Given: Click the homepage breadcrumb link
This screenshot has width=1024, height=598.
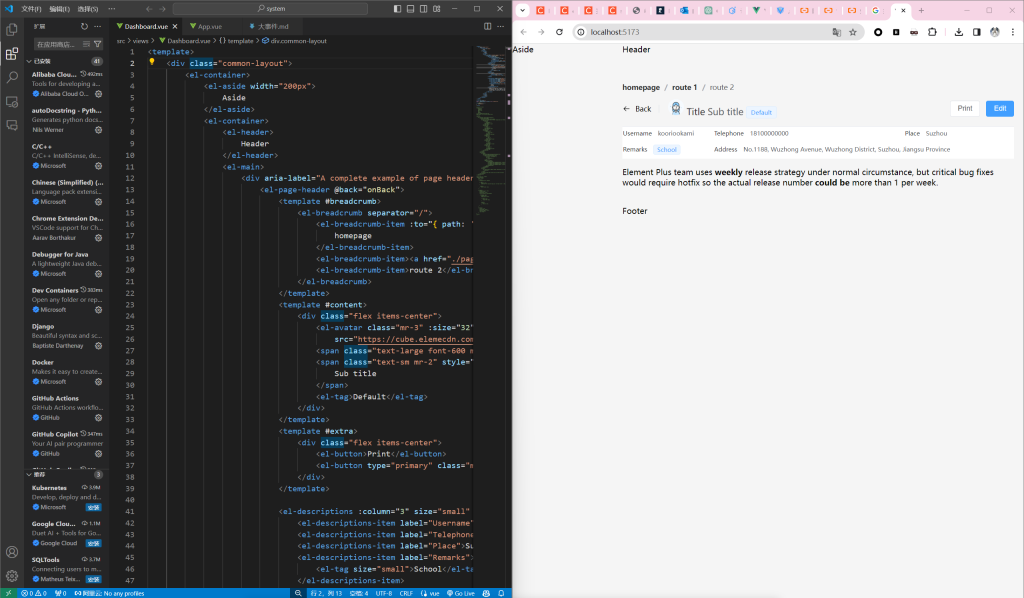Looking at the screenshot, I should pos(641,87).
